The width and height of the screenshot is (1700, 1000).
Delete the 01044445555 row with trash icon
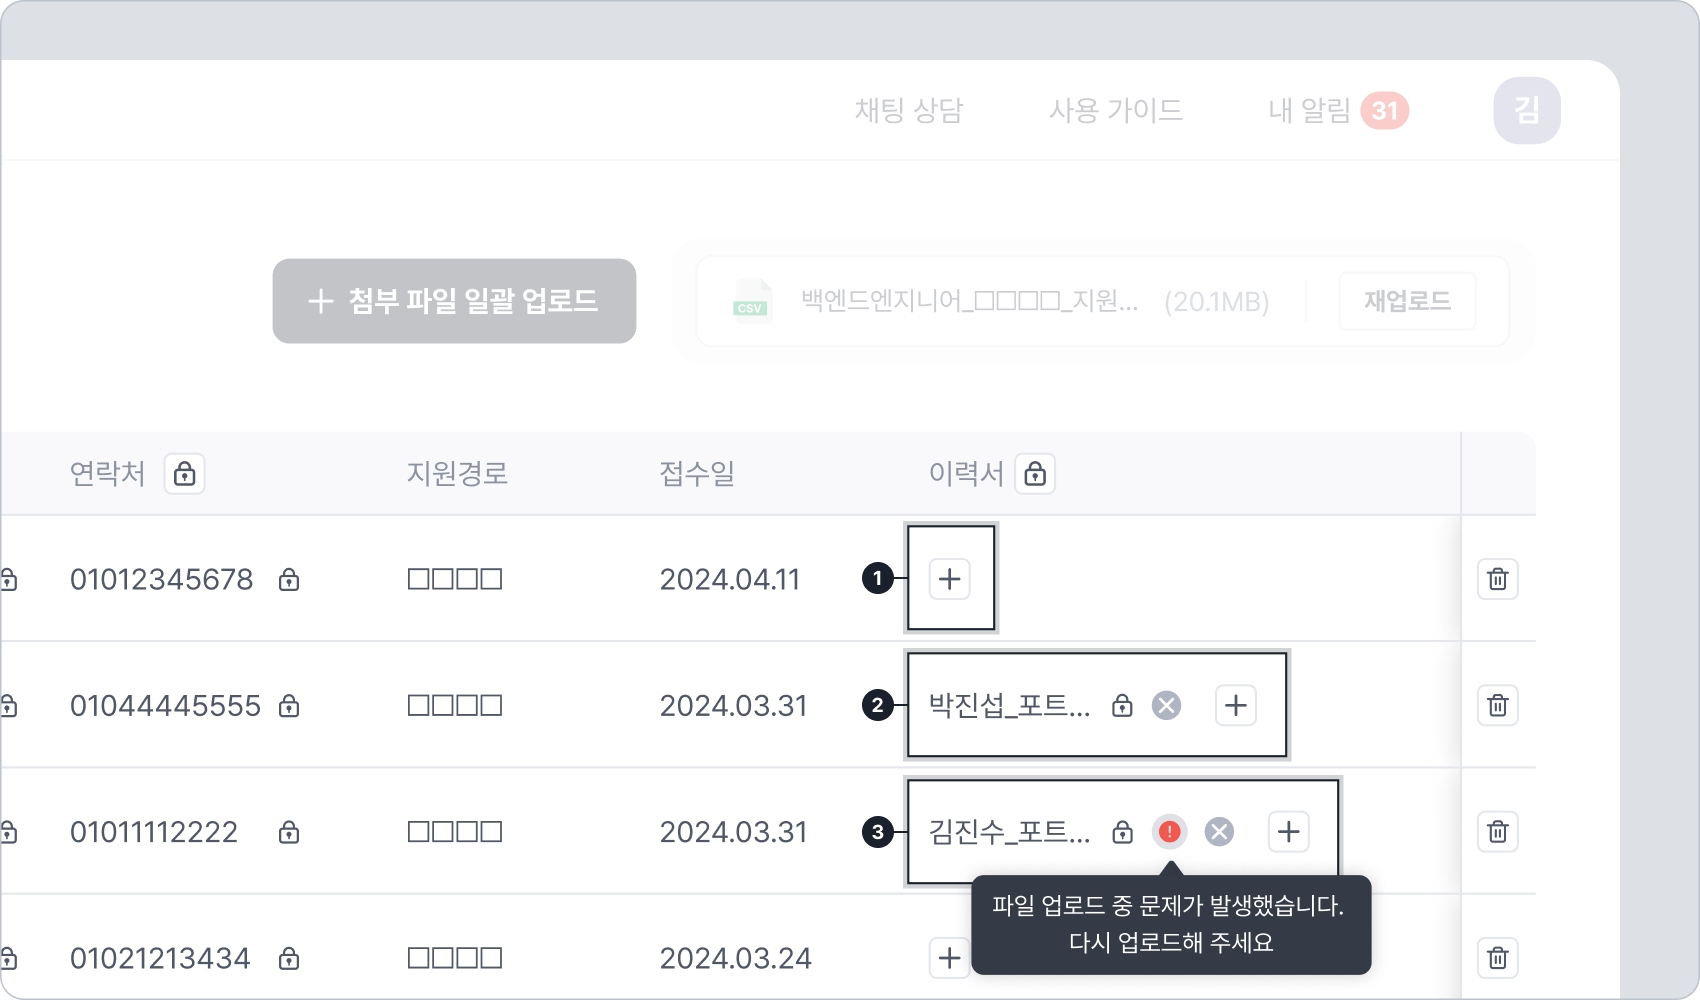pos(1498,705)
